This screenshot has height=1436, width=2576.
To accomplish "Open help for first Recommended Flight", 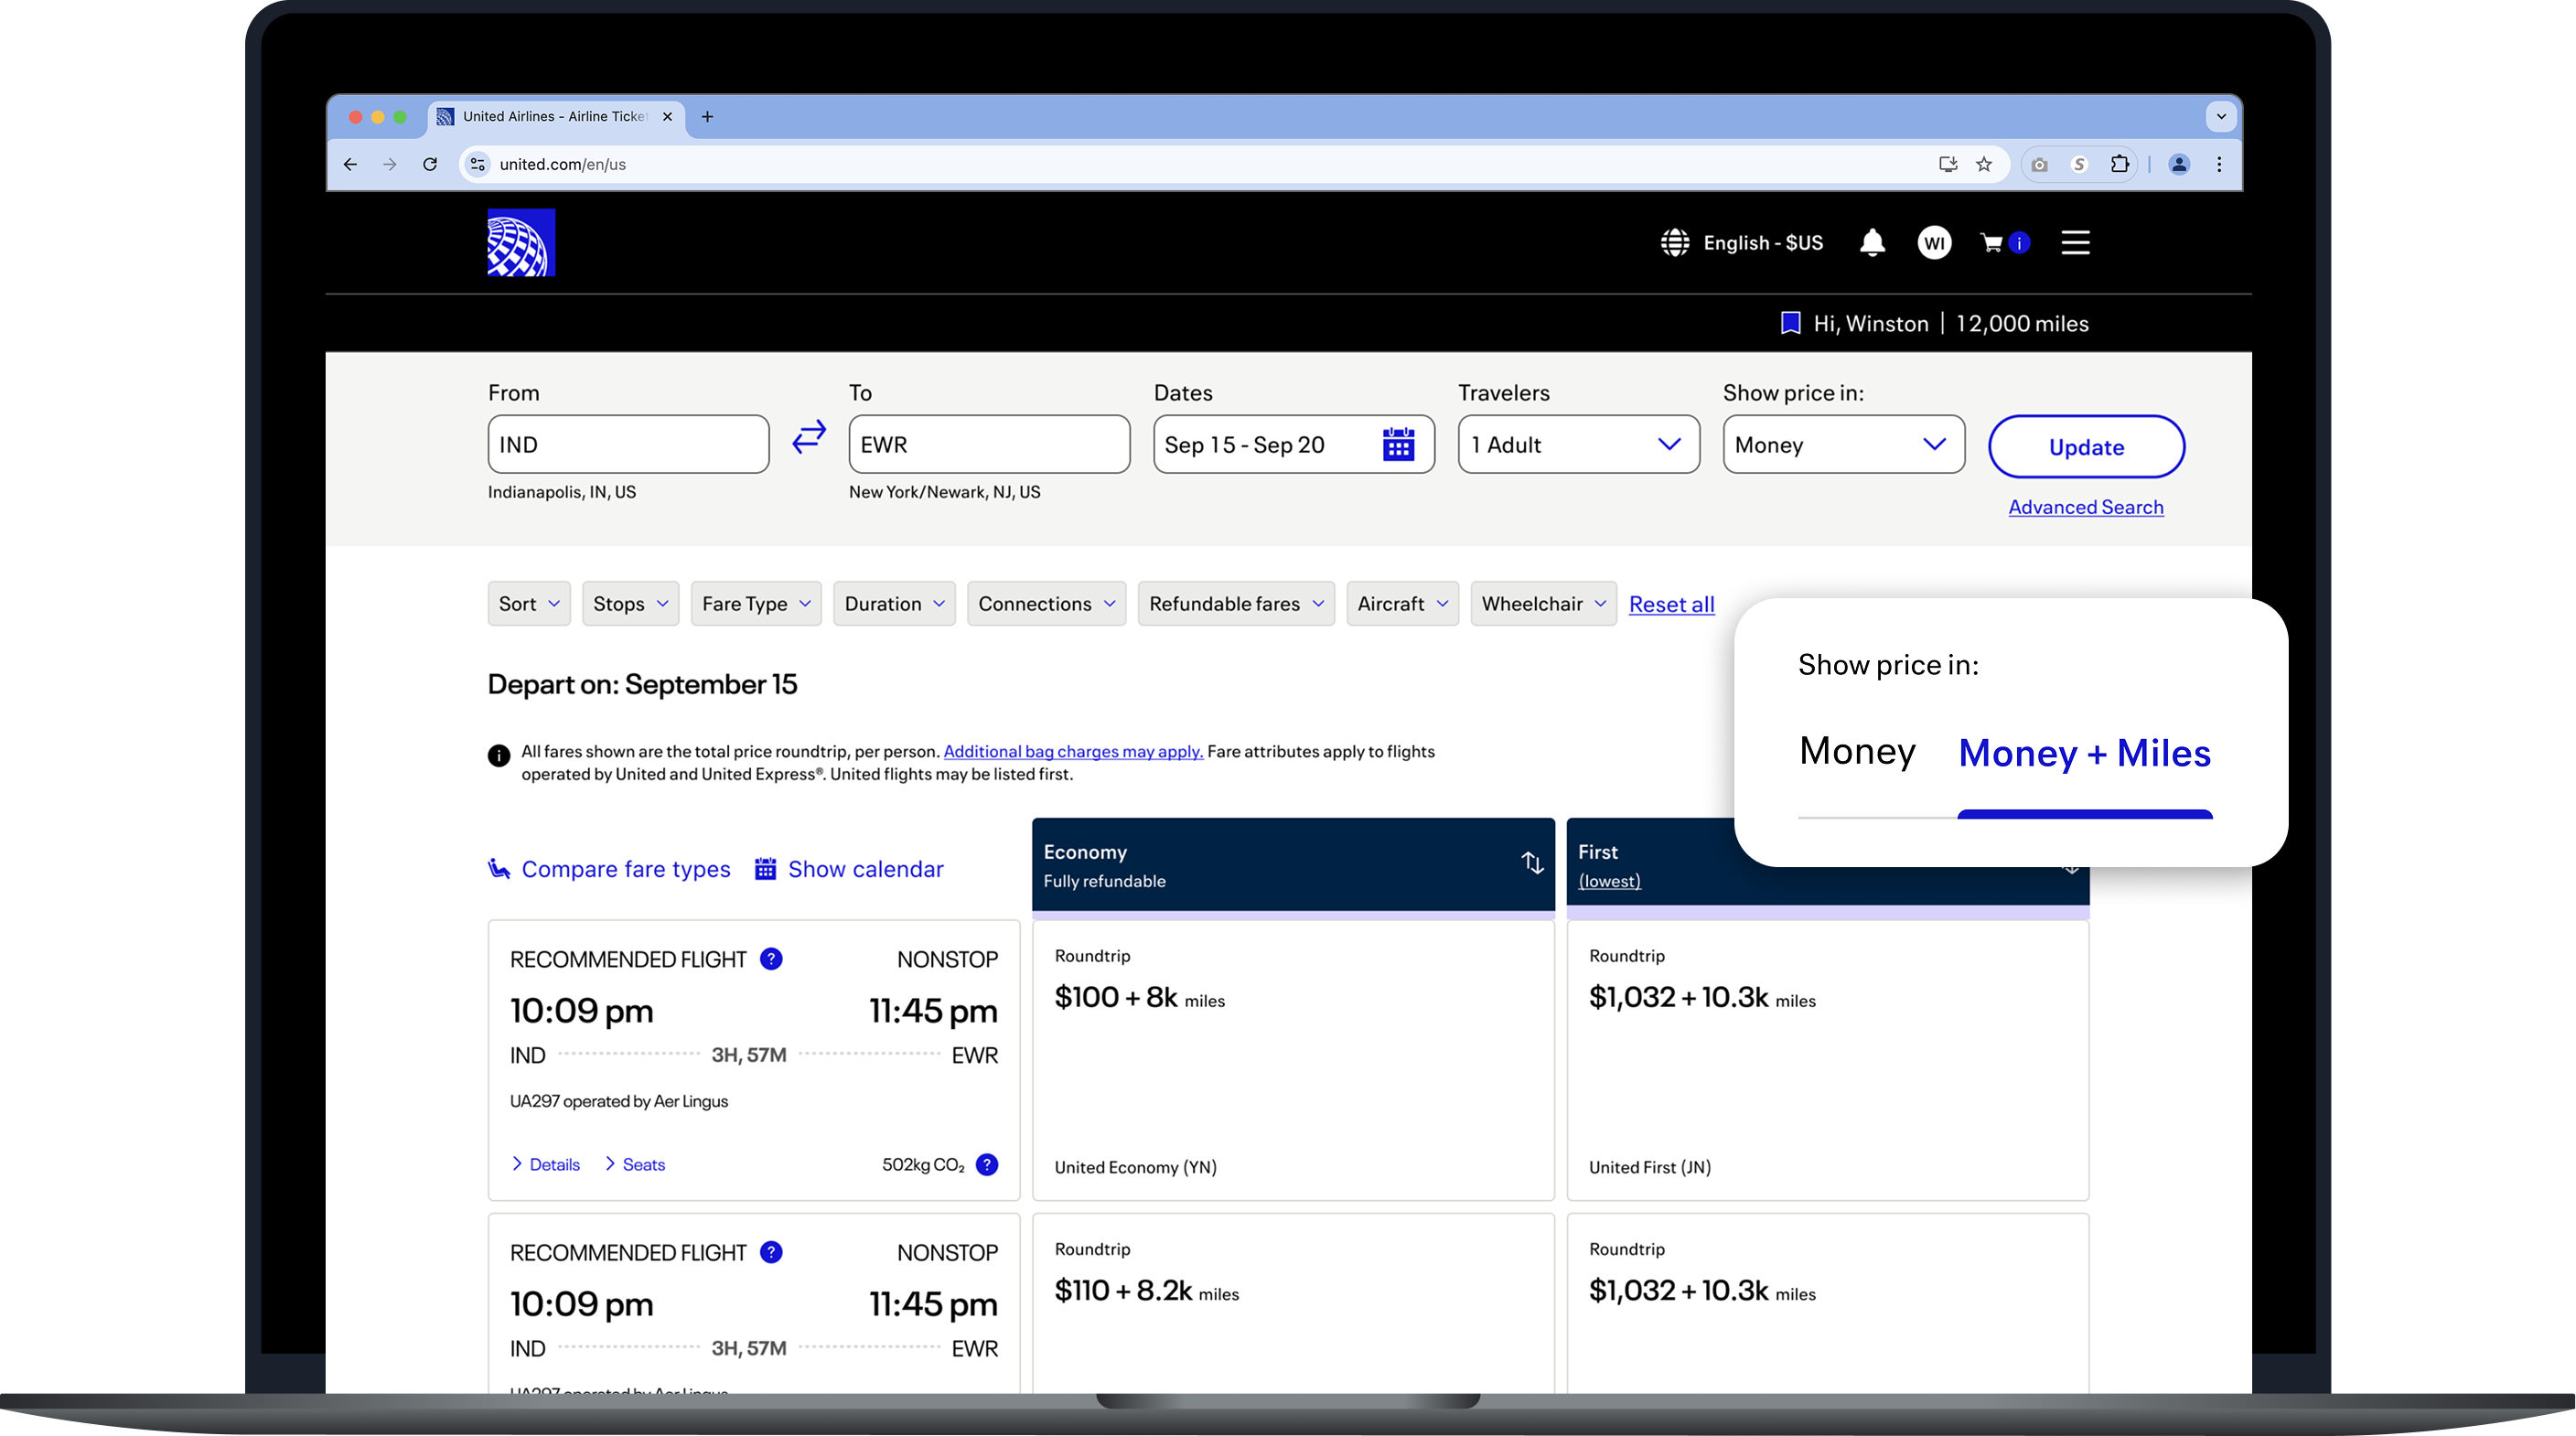I will pos(771,959).
